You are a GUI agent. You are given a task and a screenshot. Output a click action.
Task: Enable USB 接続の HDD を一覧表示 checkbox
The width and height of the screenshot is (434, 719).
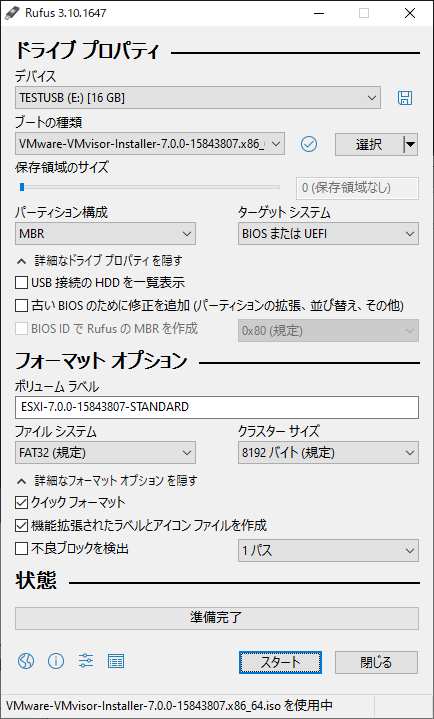click(22, 282)
